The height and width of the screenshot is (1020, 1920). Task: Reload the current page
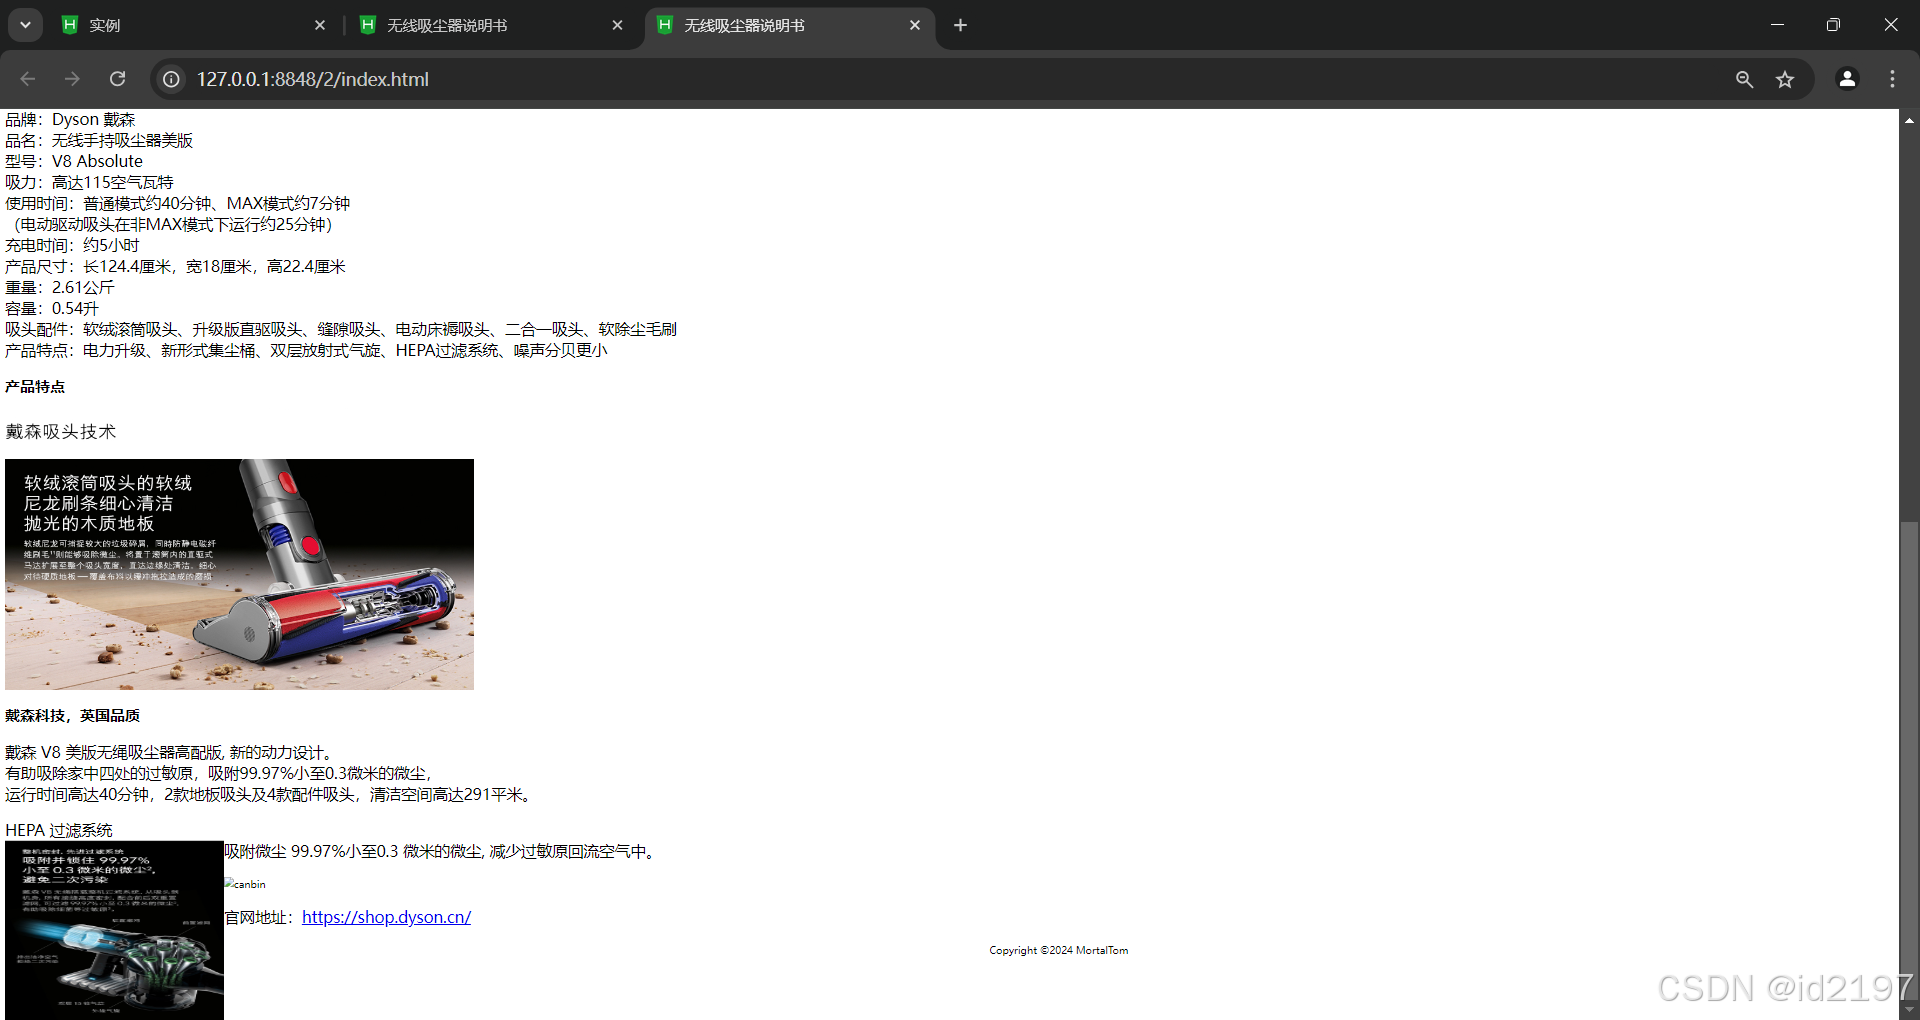(x=117, y=79)
